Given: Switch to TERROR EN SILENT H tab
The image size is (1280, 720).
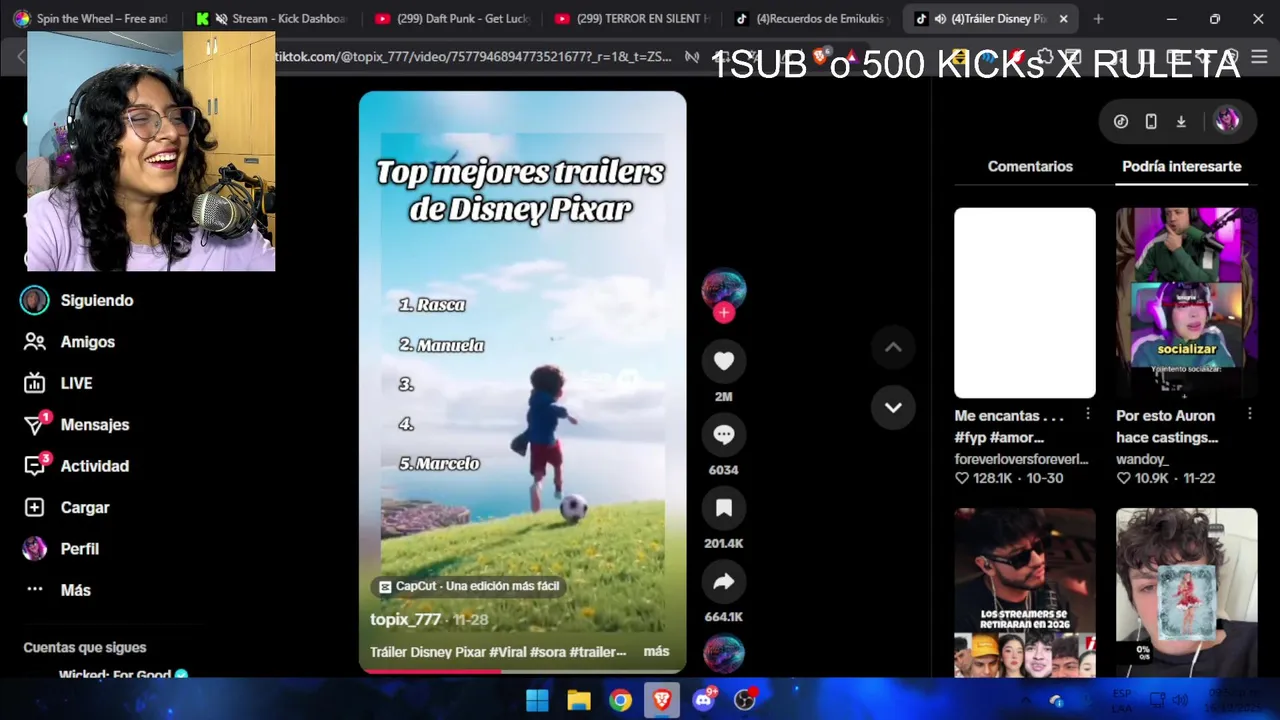Looking at the screenshot, I should (x=632, y=19).
